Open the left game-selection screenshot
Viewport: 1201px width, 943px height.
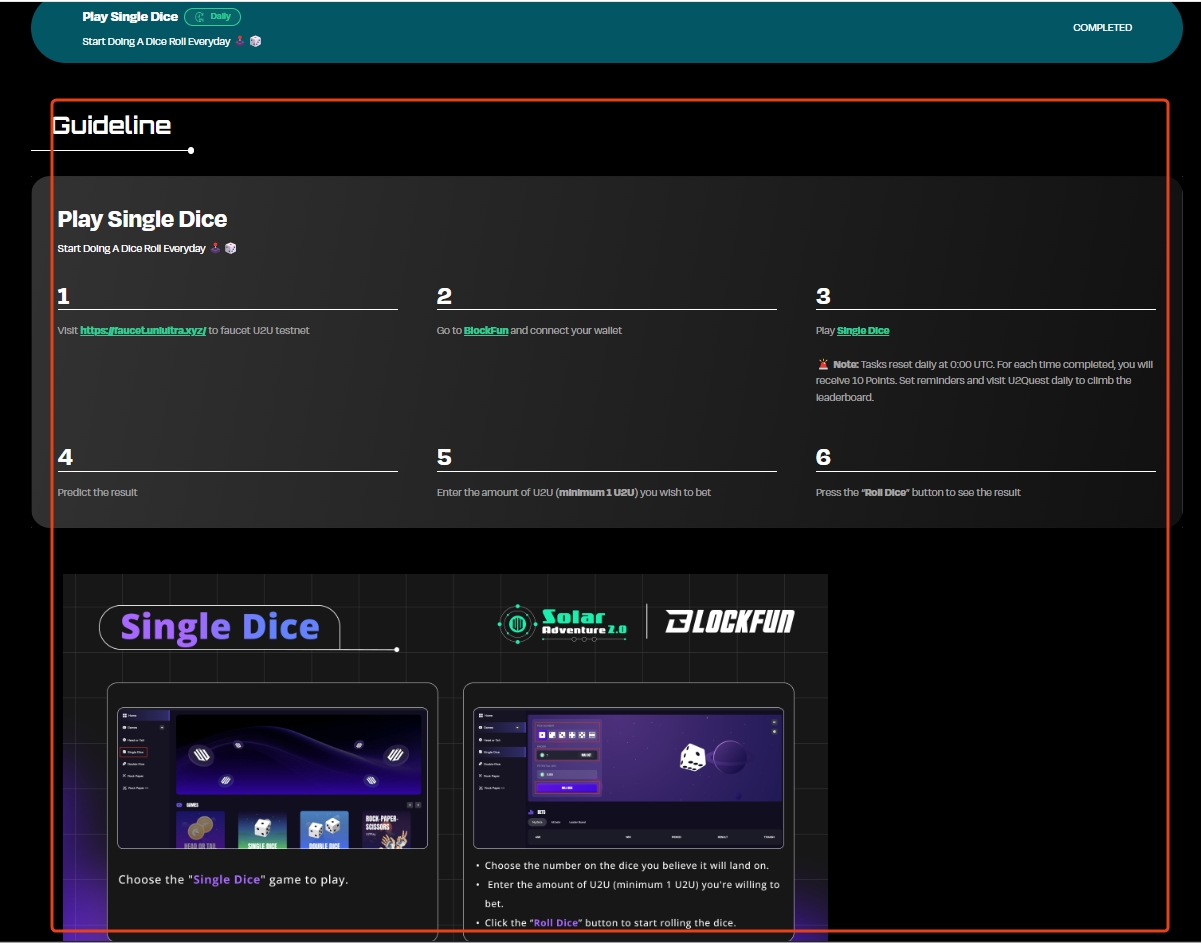click(x=272, y=778)
